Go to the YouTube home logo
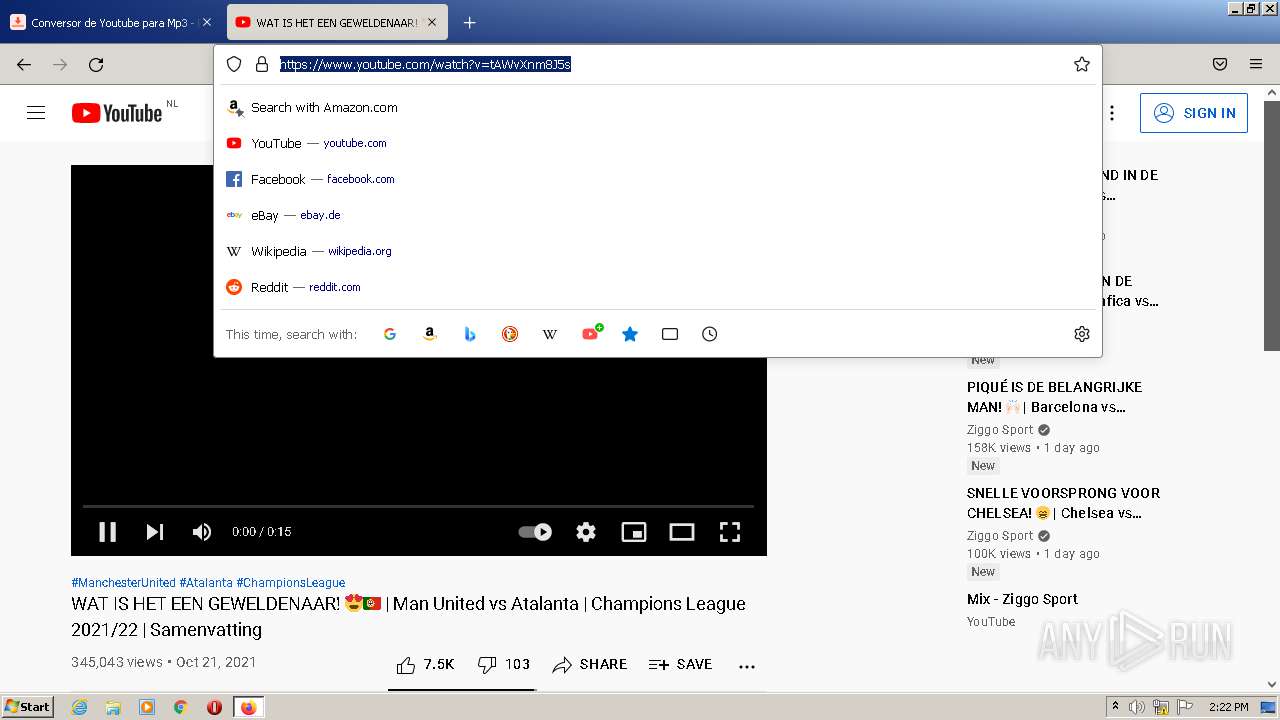 pos(117,113)
